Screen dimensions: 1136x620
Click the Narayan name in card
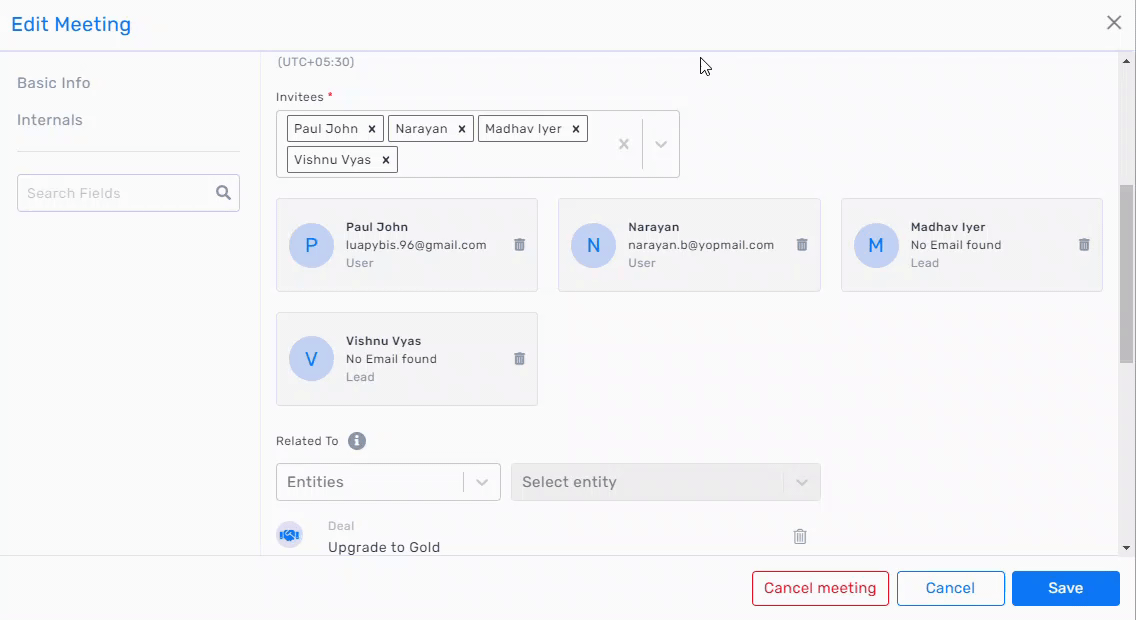[653, 227]
